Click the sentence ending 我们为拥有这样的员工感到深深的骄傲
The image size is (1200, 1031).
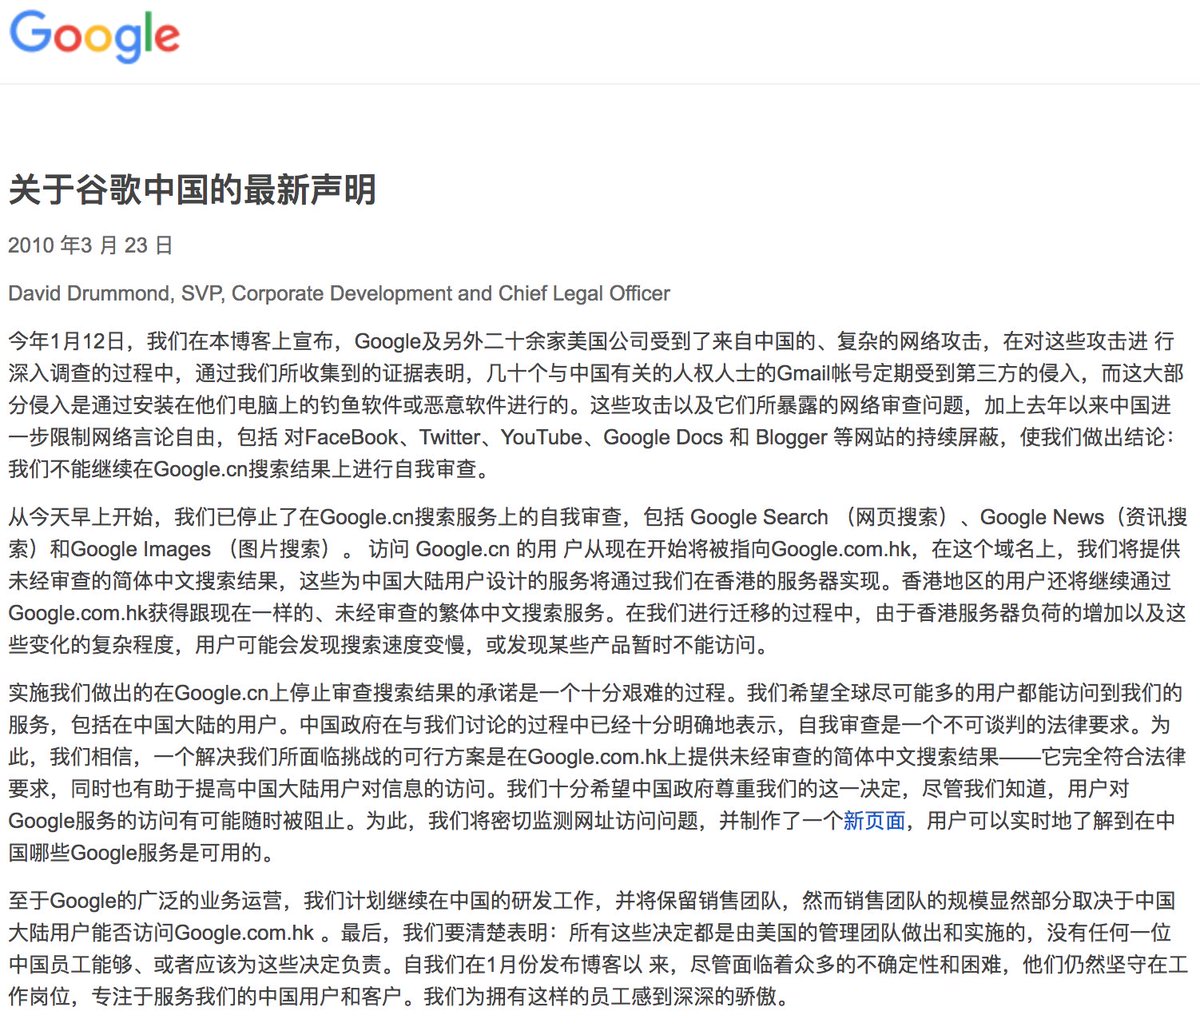[x=606, y=997]
